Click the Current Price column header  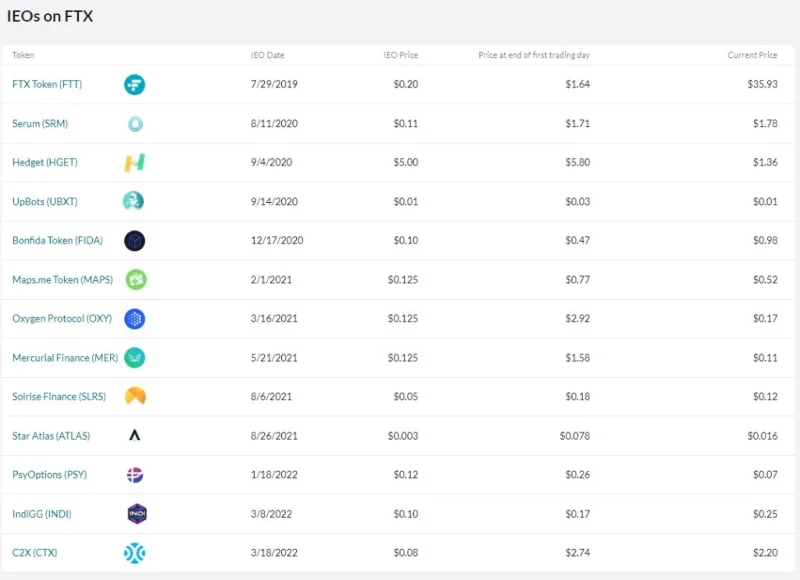pyautogui.click(x=753, y=55)
